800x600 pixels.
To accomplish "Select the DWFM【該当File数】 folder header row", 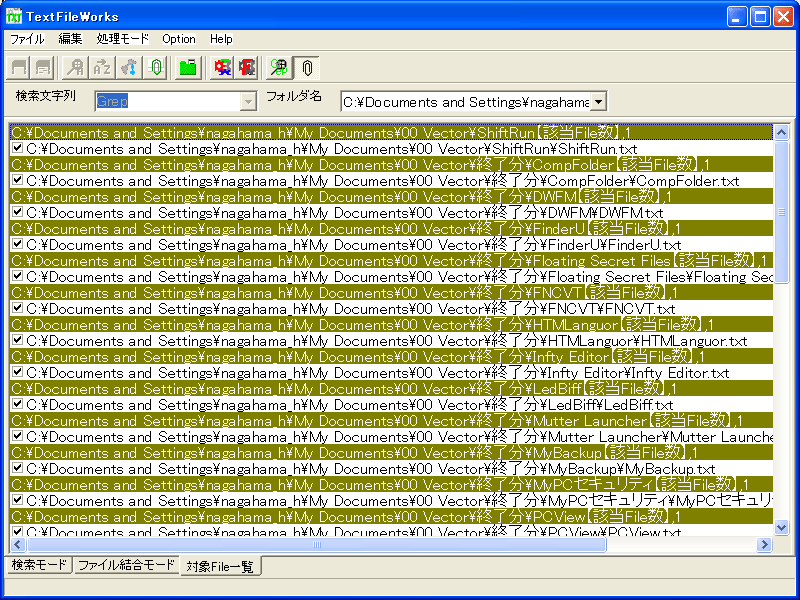I will click(391, 196).
